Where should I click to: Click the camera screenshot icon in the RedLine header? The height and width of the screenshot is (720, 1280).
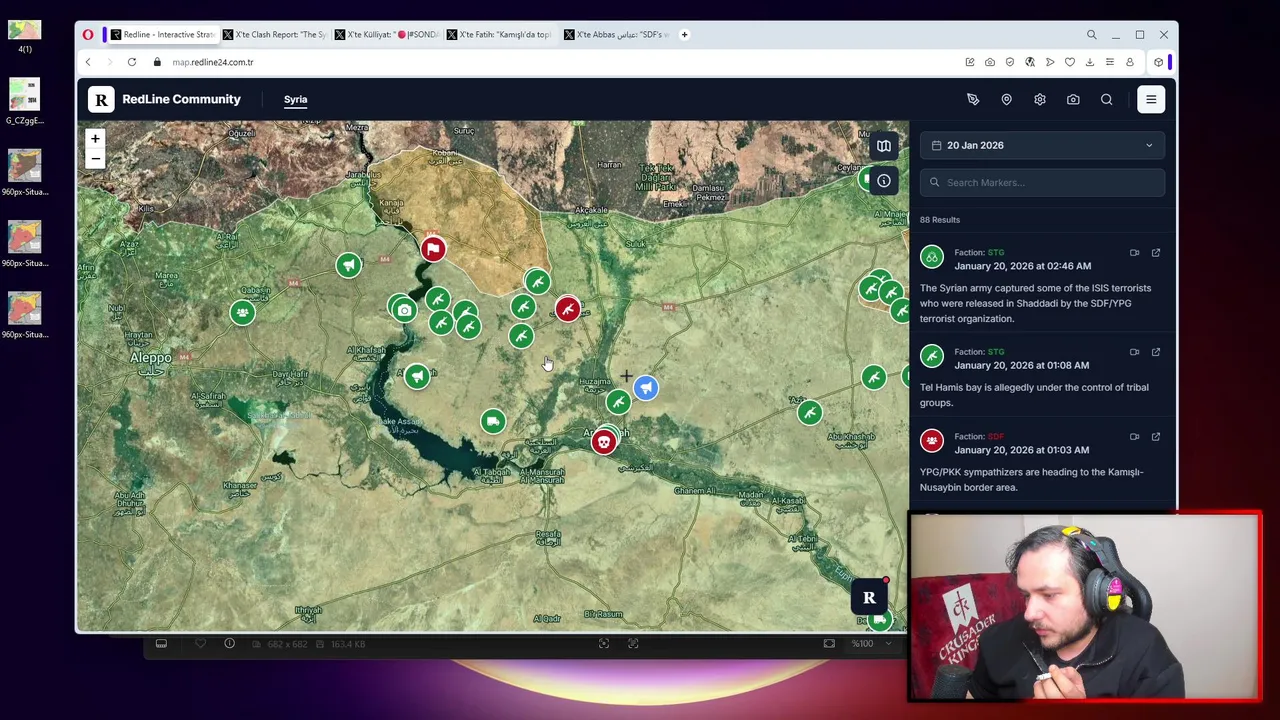(x=1073, y=99)
